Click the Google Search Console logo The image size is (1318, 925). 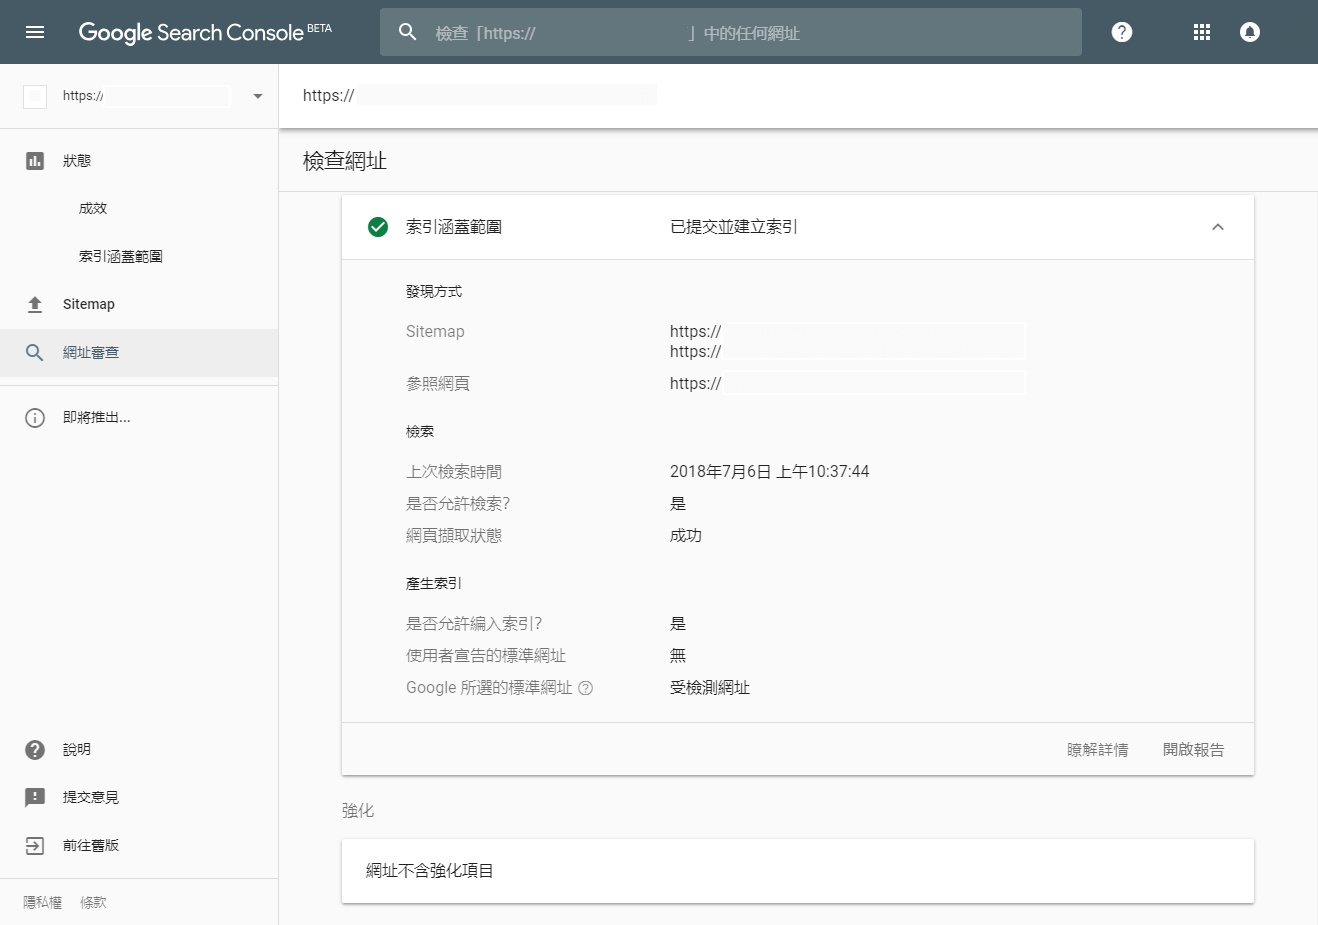pyautogui.click(x=205, y=32)
